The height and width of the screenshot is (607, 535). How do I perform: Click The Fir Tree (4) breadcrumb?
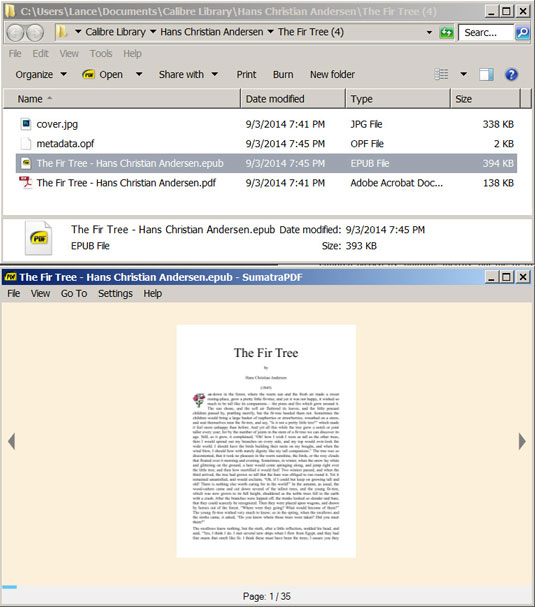311,32
